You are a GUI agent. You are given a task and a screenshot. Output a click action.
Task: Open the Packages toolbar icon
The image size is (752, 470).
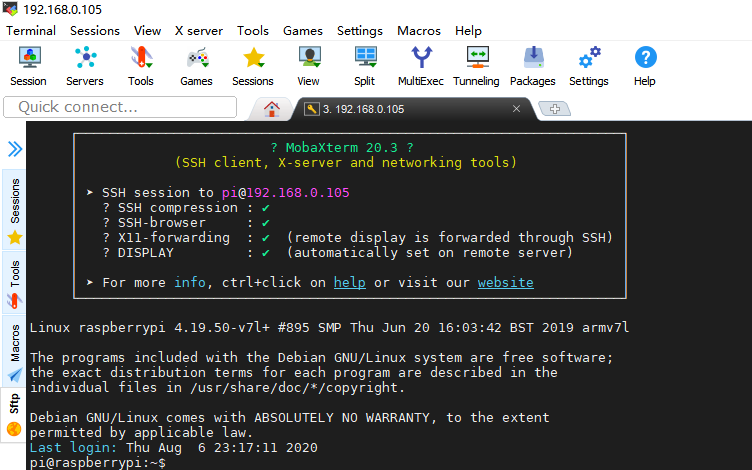[533, 66]
